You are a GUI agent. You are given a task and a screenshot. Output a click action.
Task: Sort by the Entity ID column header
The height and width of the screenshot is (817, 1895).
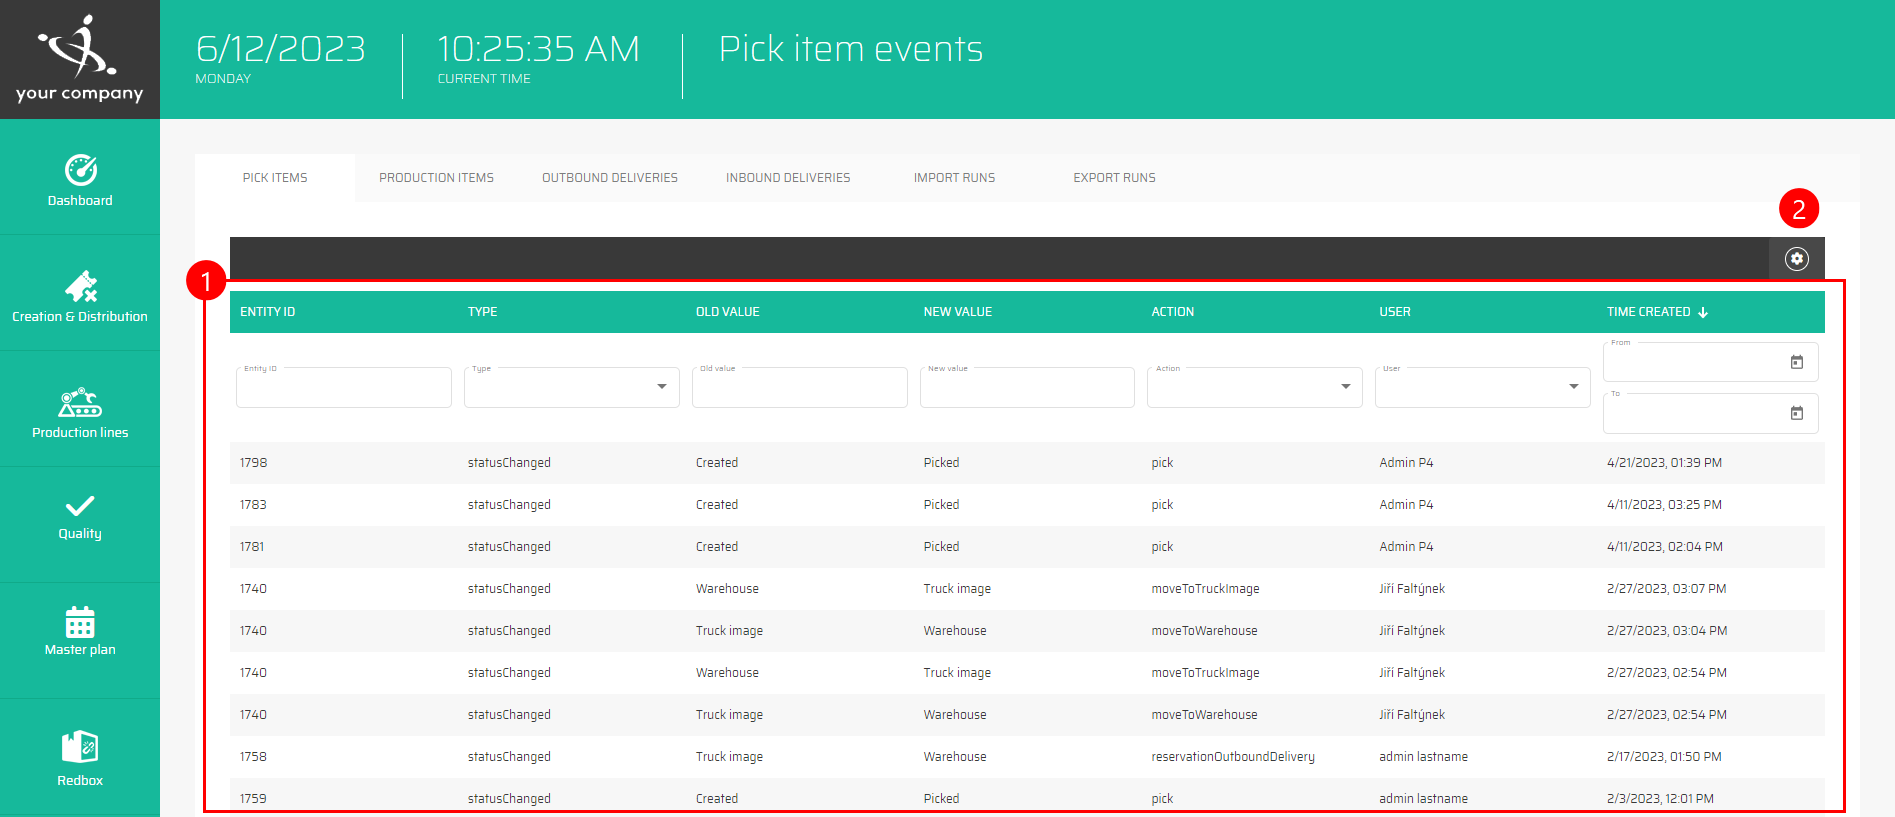[x=268, y=312]
